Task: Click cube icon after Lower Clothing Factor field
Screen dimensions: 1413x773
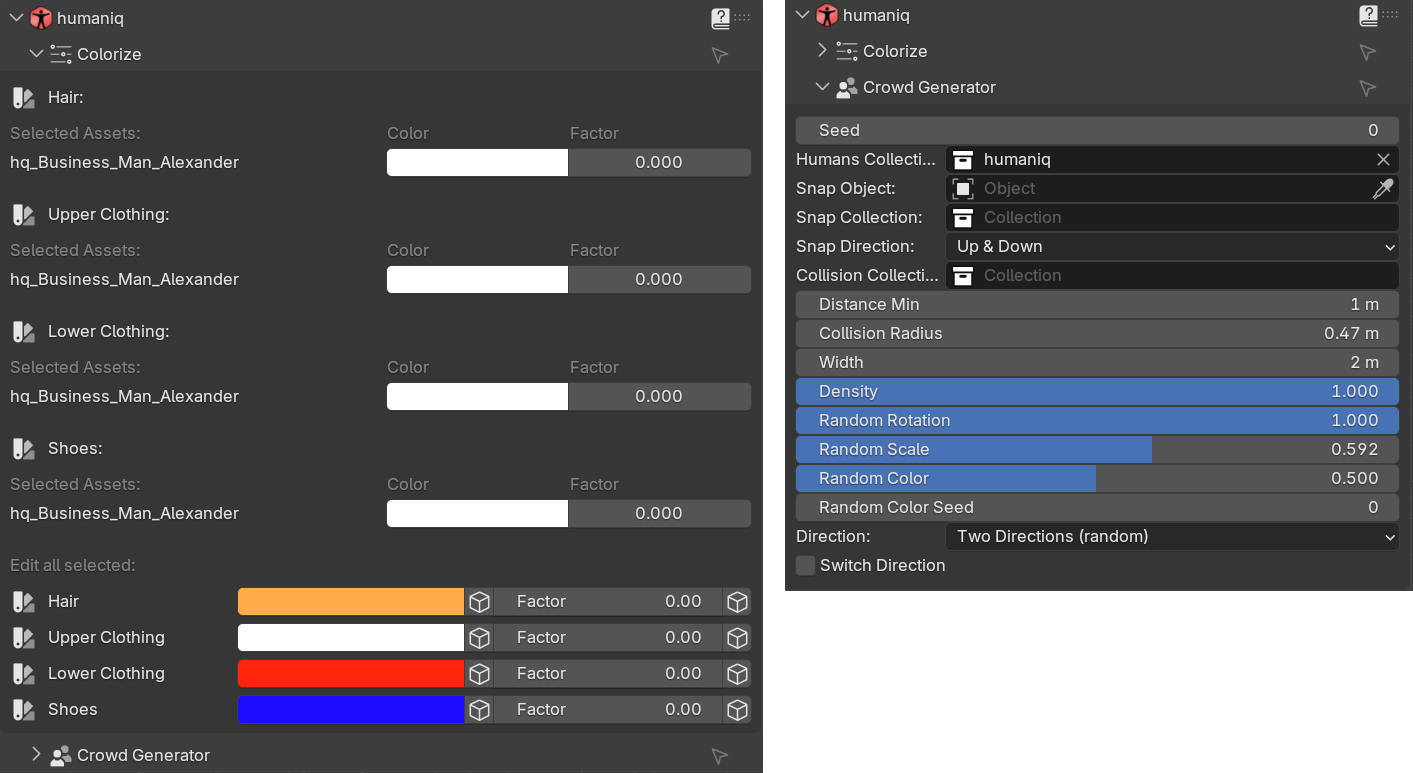Action: coord(737,673)
